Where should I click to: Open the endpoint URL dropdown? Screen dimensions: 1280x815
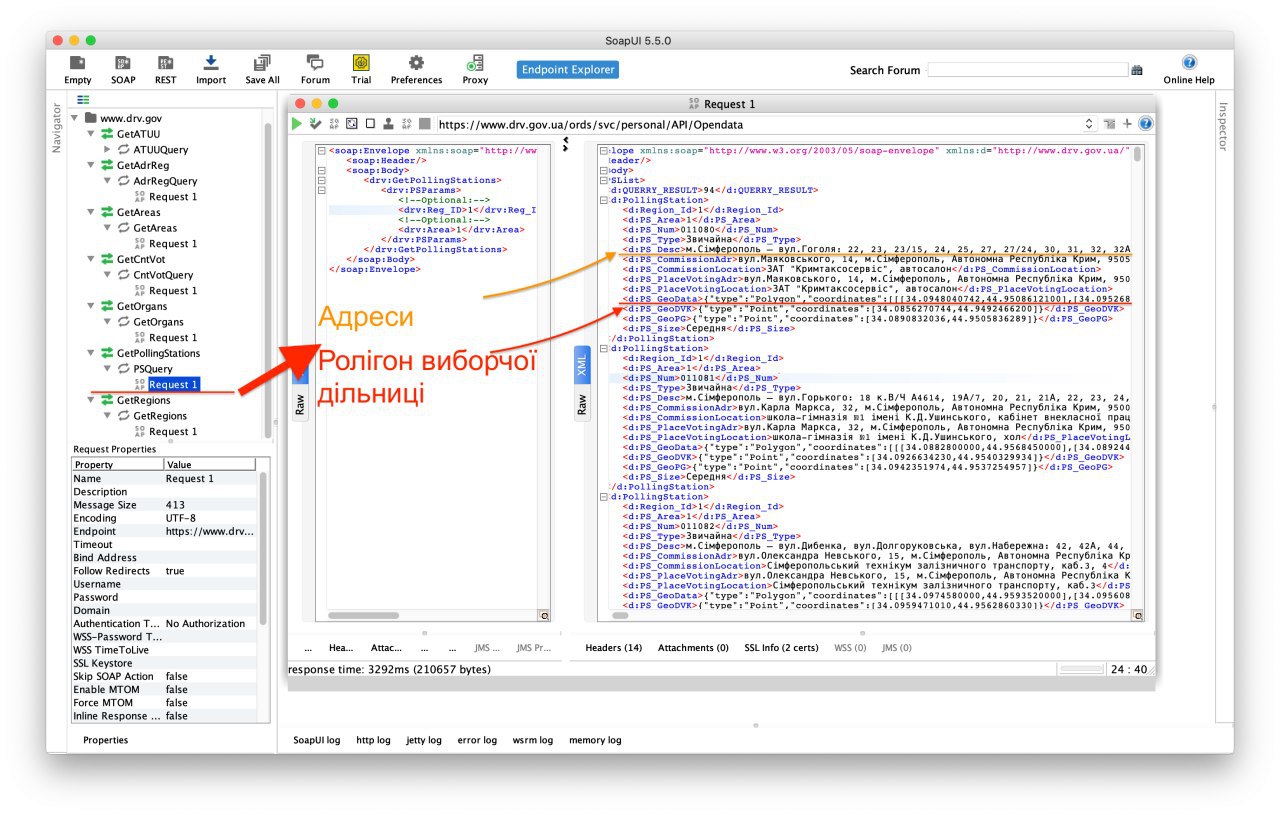[1090, 124]
